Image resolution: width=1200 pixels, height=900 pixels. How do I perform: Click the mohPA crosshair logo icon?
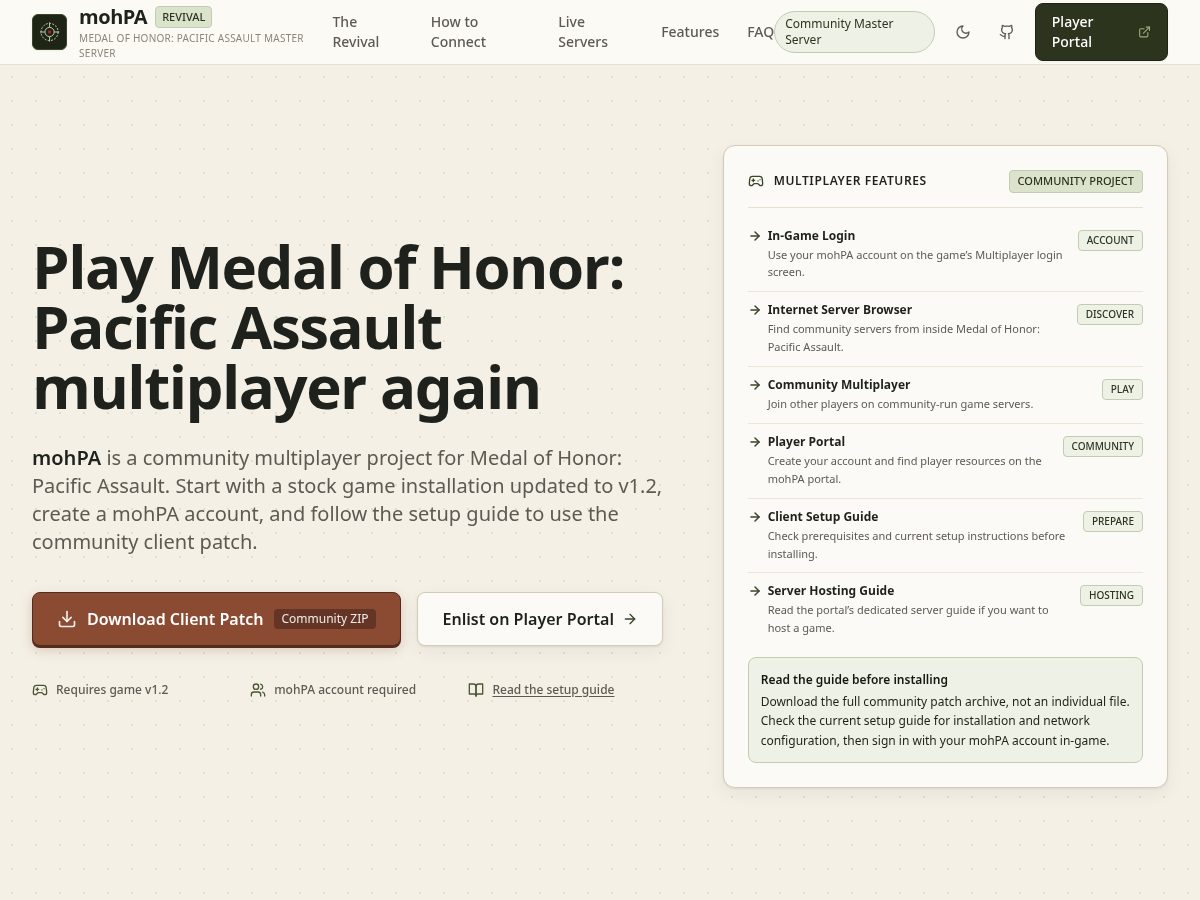click(x=49, y=32)
